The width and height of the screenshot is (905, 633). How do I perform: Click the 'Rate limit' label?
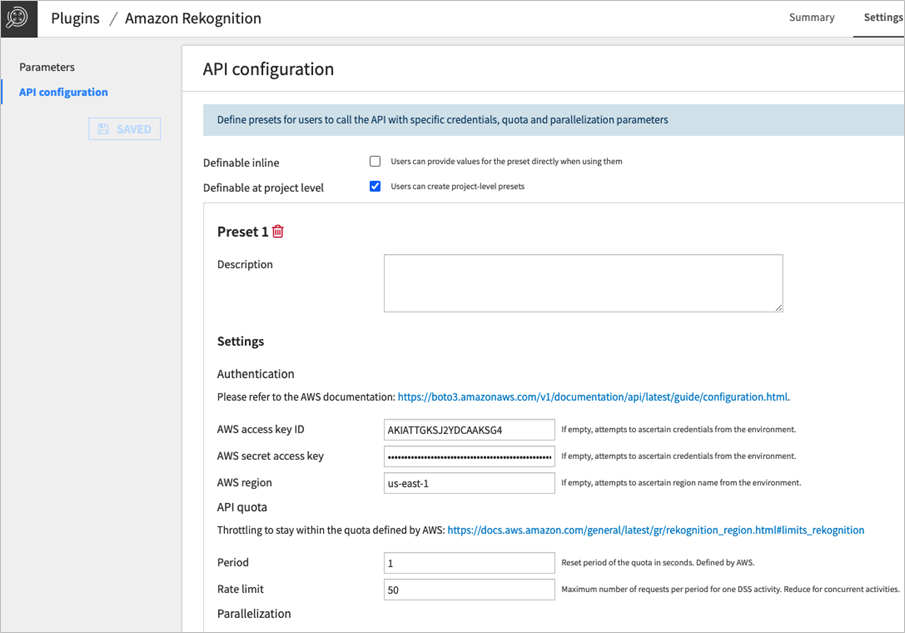pyautogui.click(x=240, y=589)
